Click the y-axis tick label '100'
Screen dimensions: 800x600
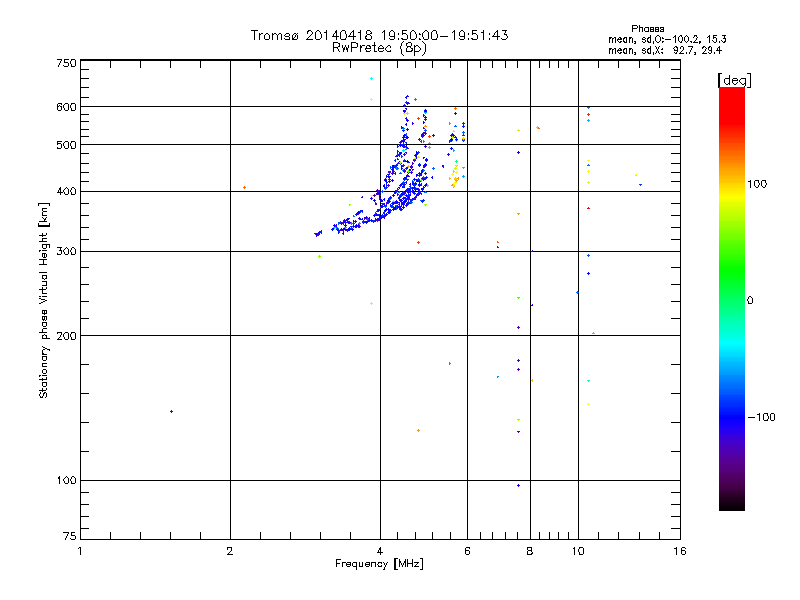tap(66, 480)
